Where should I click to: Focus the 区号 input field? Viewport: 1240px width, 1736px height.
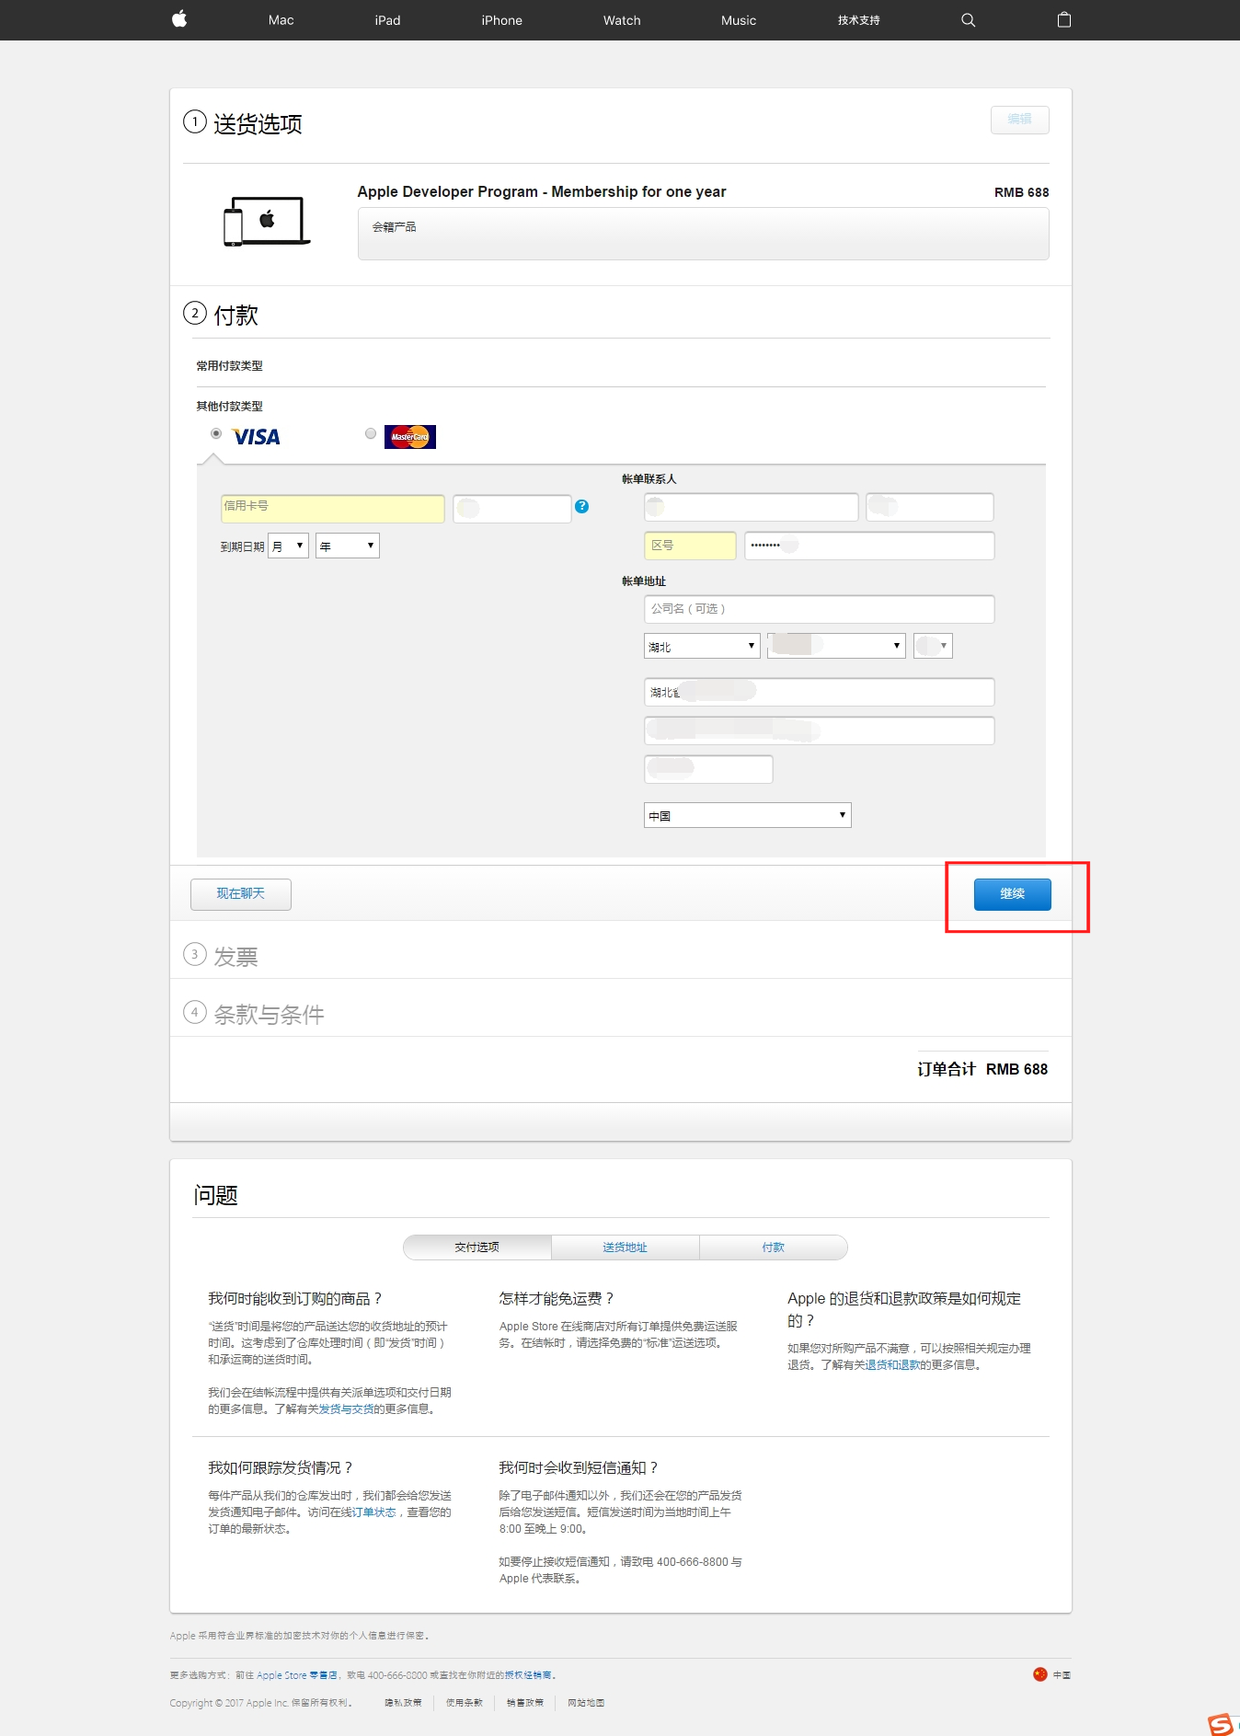[x=690, y=546]
